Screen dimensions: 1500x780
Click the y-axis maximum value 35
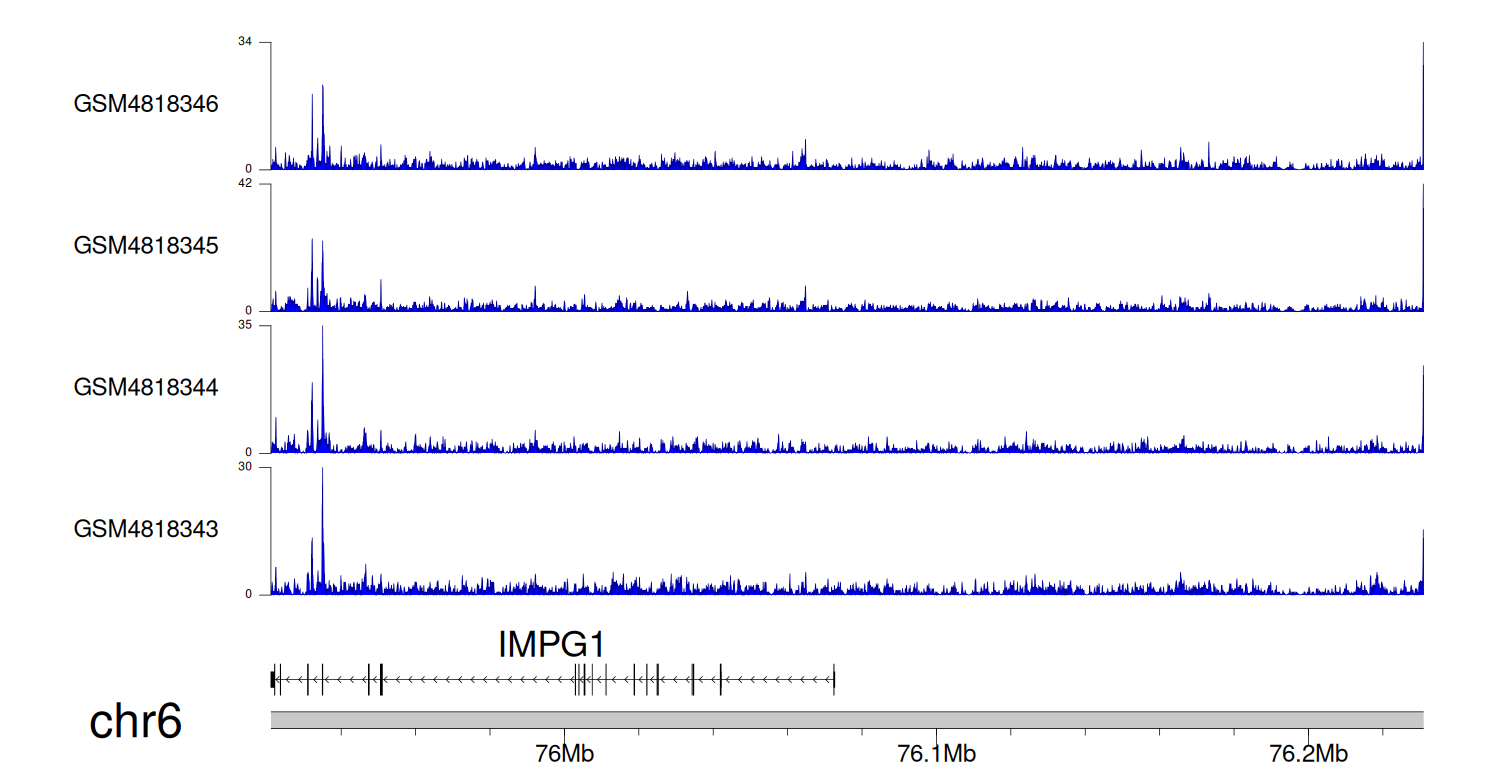[x=245, y=326]
